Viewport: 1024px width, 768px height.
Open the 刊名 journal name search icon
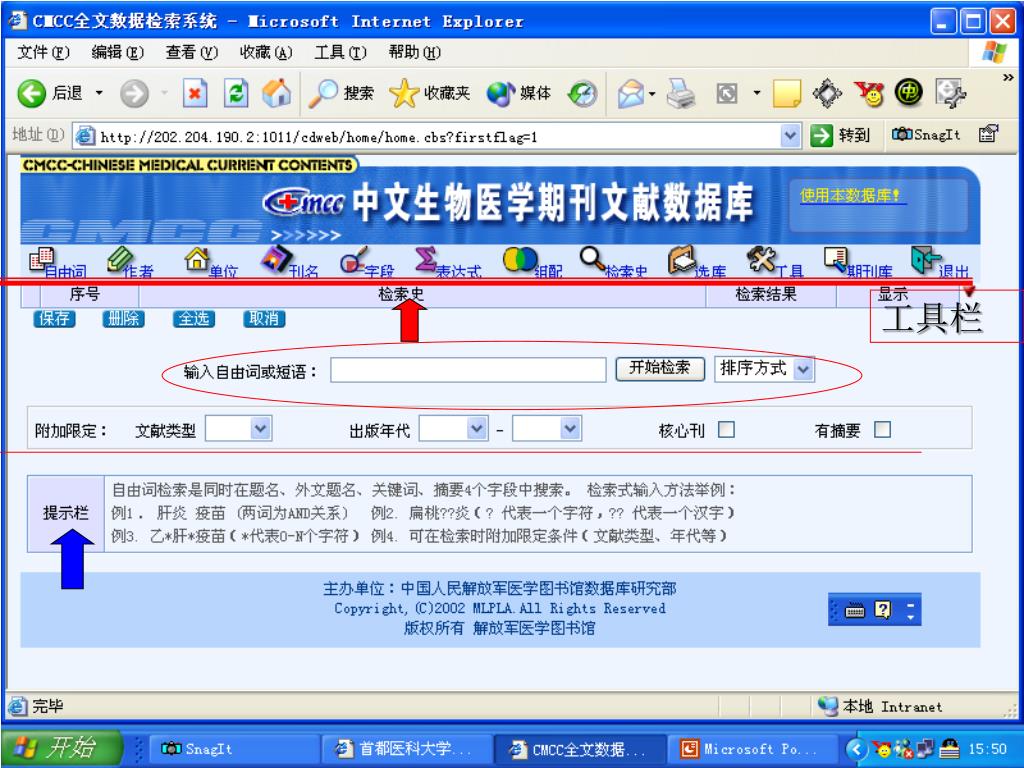click(289, 263)
